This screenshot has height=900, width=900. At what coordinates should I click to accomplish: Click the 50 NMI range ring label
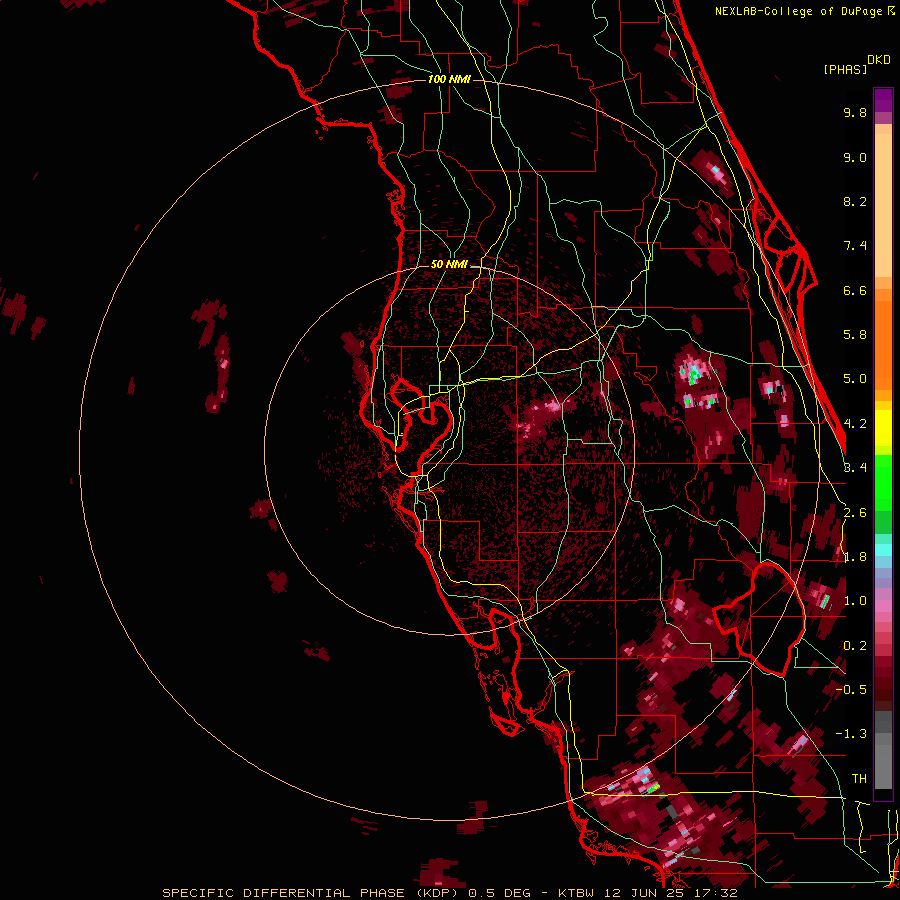point(449,264)
